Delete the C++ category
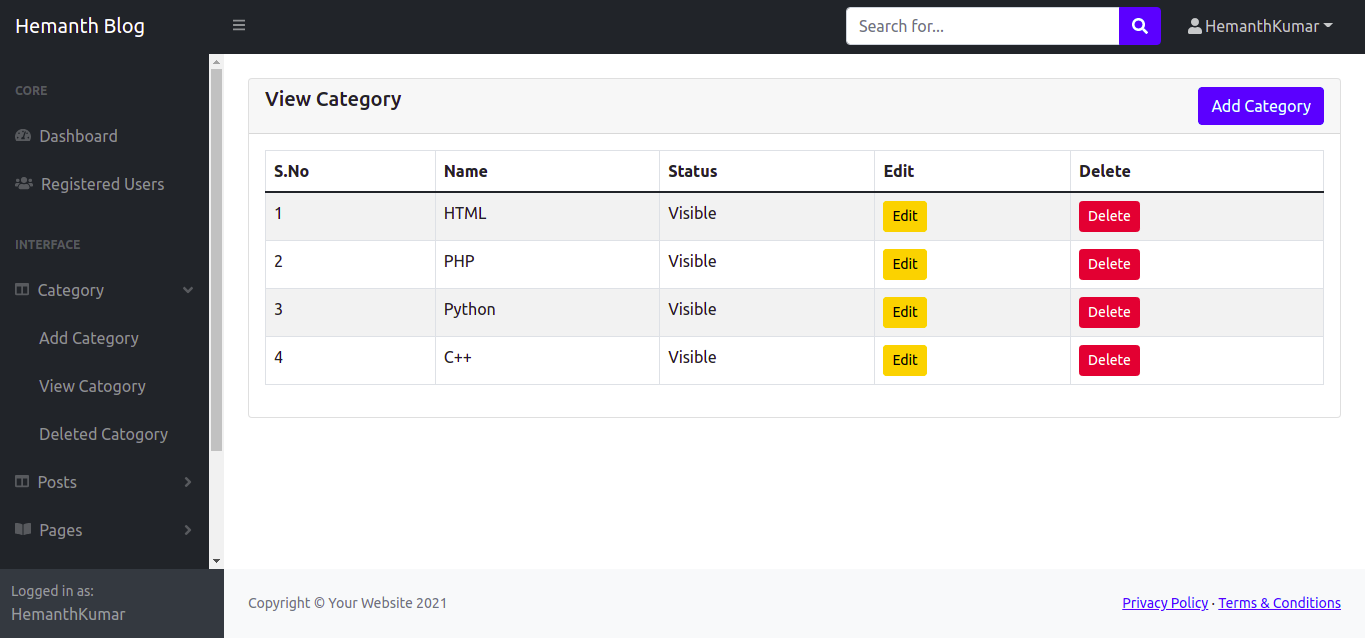 point(1108,360)
